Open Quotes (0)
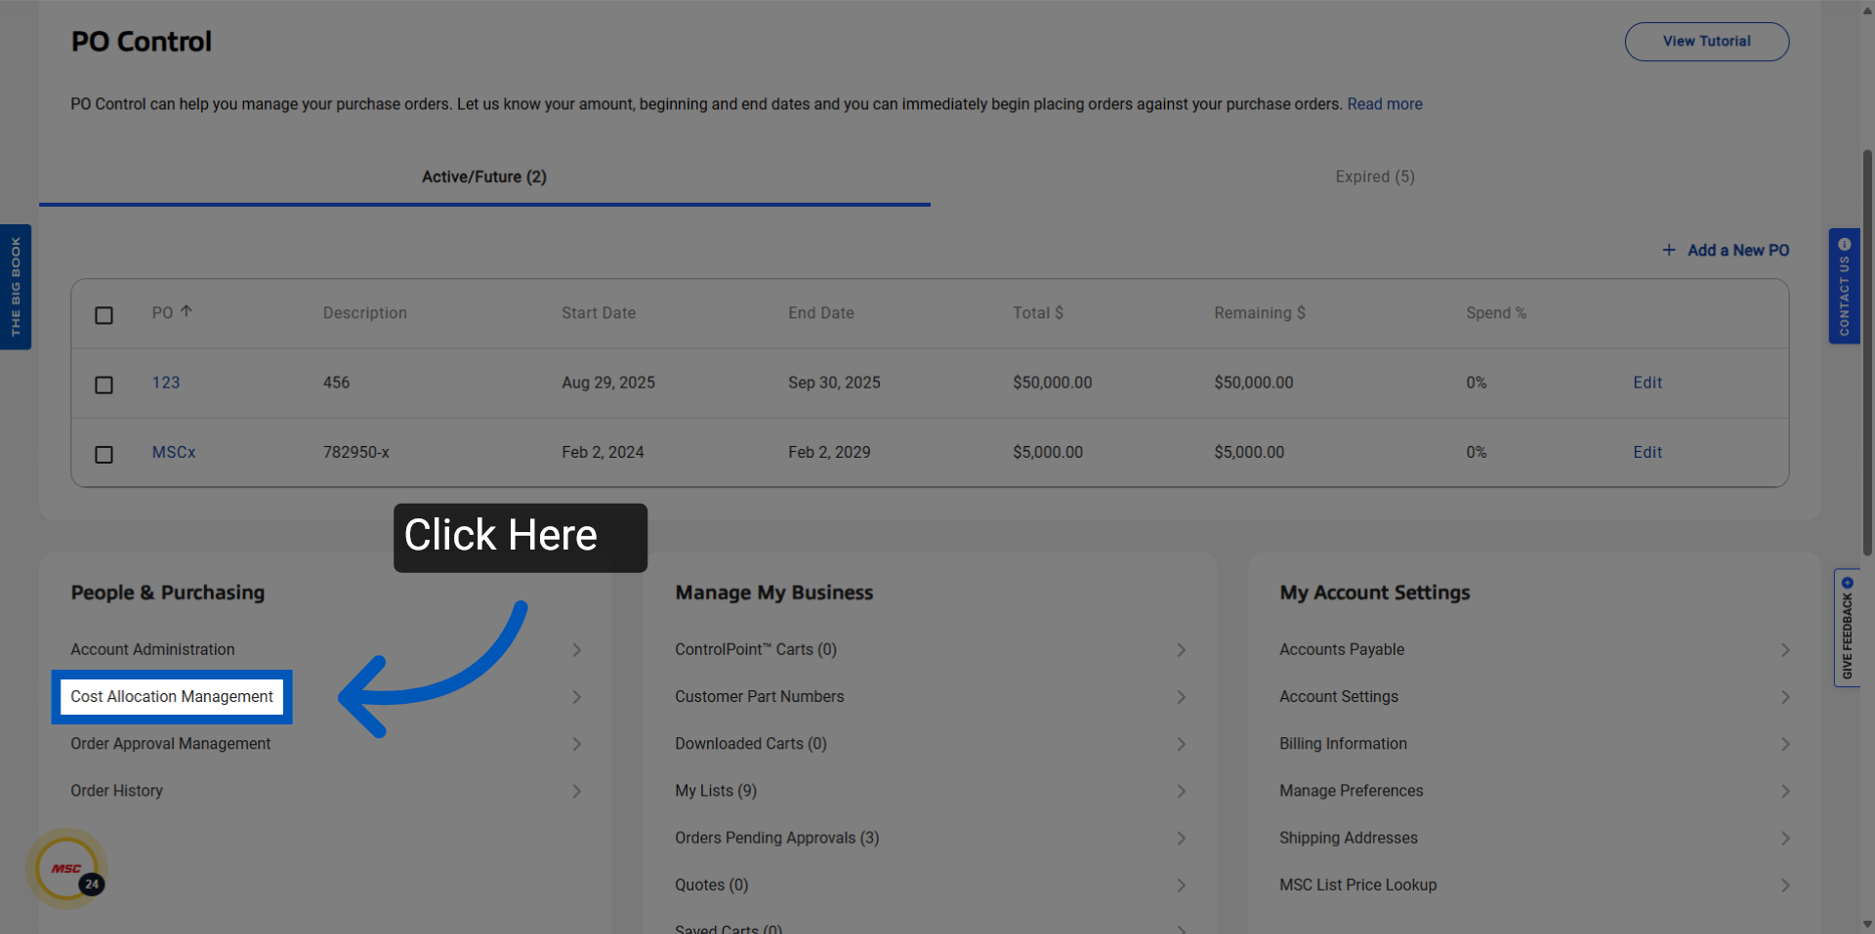Screen dimensions: 1875x934 click(712, 885)
